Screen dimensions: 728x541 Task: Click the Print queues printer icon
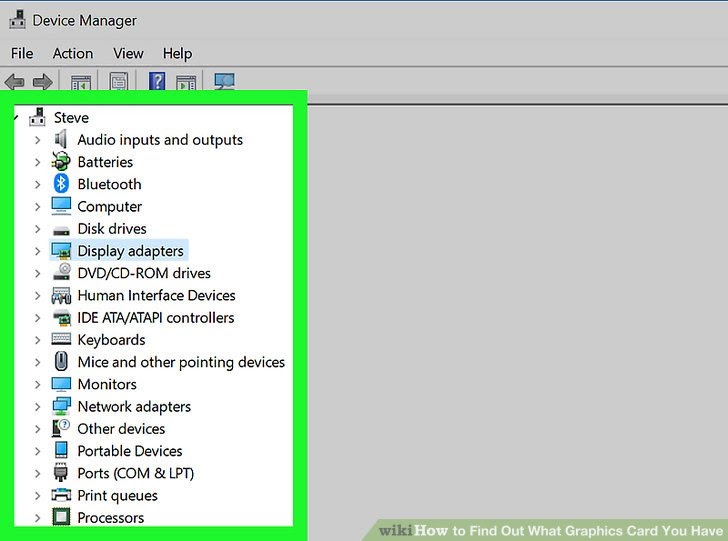coord(61,495)
